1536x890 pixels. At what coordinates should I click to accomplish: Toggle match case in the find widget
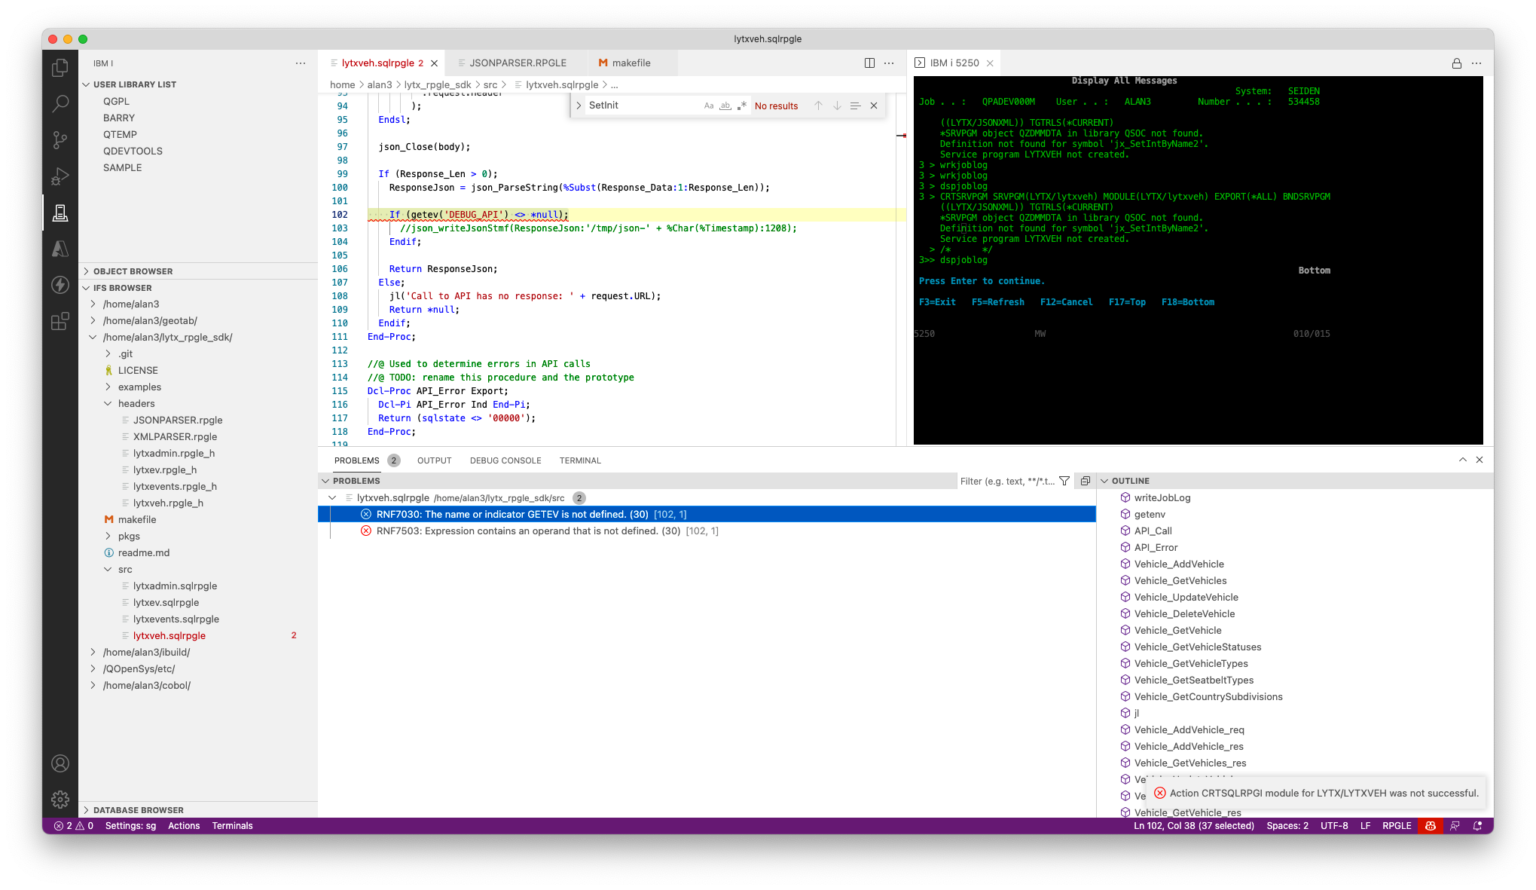pyautogui.click(x=708, y=104)
